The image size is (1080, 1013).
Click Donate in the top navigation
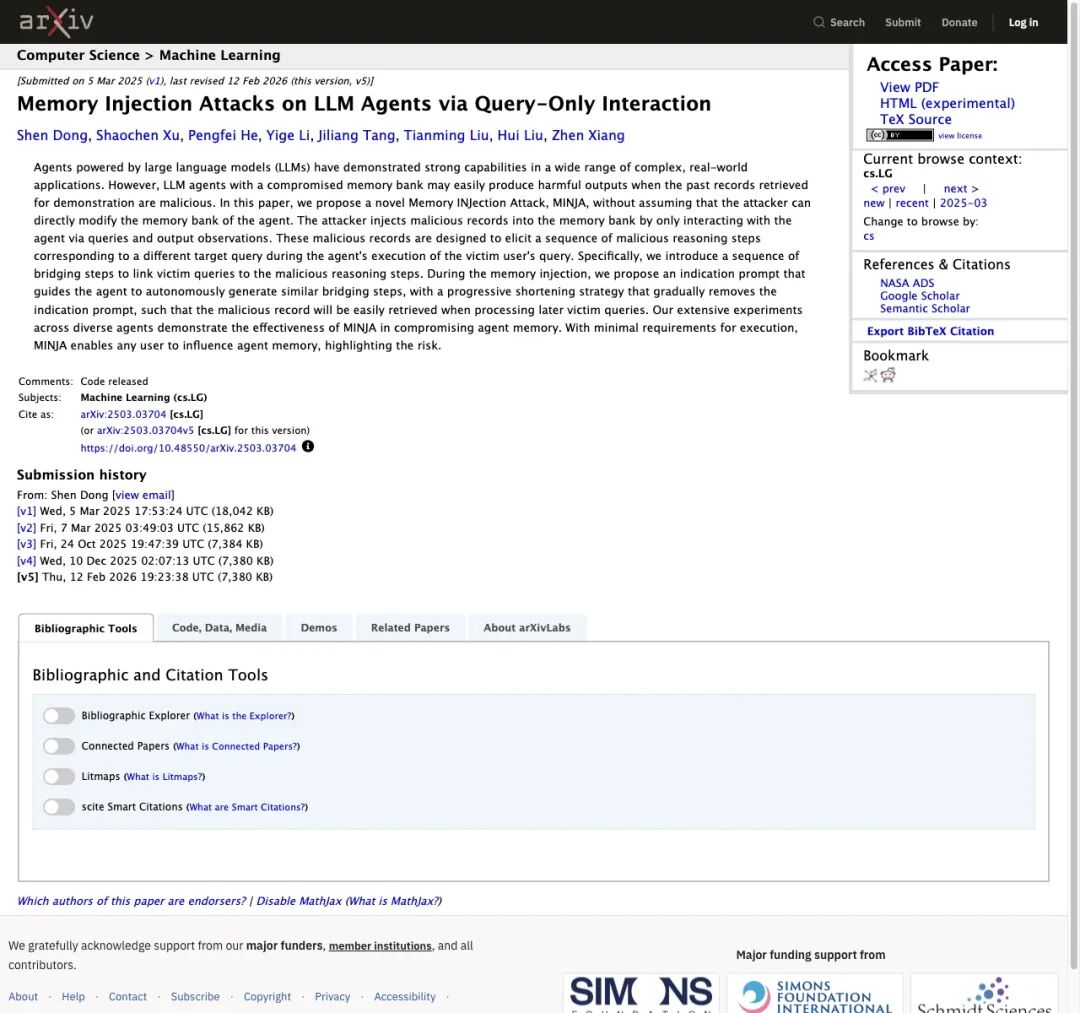[x=959, y=22]
